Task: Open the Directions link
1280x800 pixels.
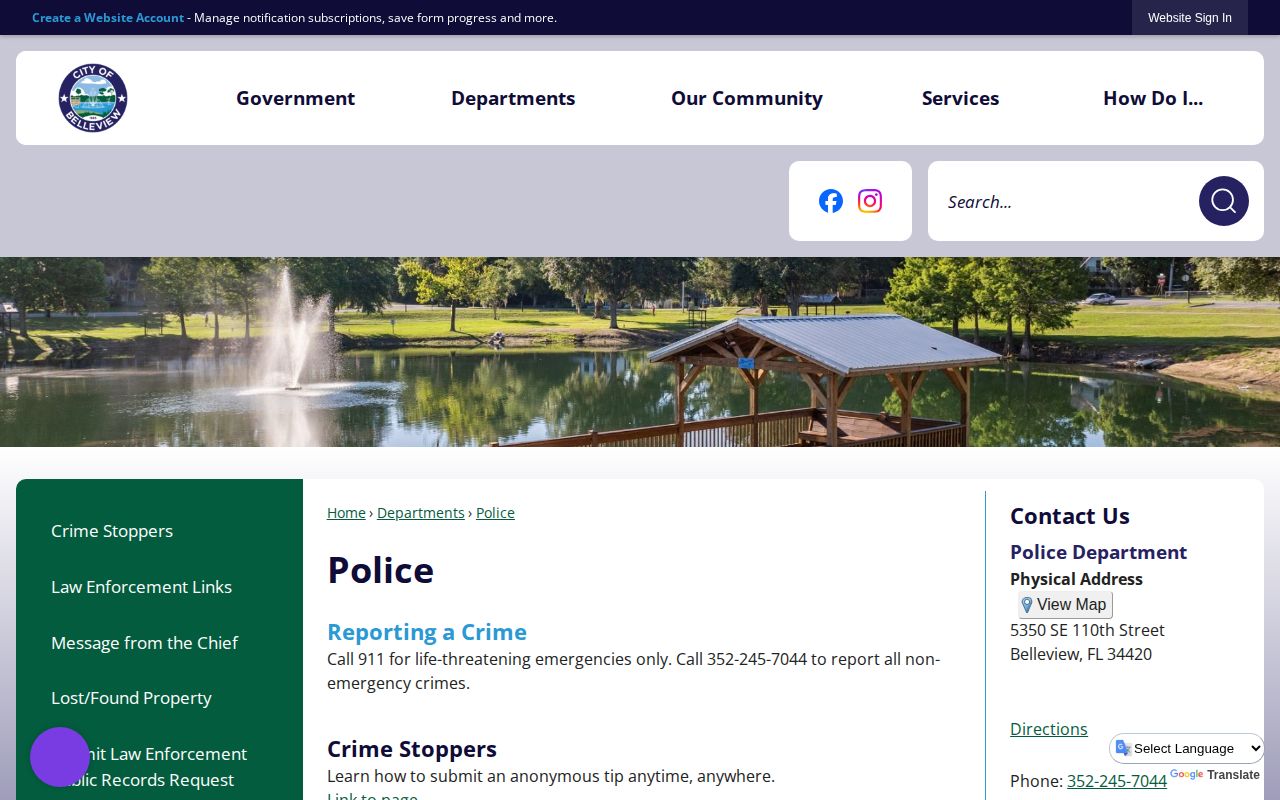Action: click(x=1049, y=729)
